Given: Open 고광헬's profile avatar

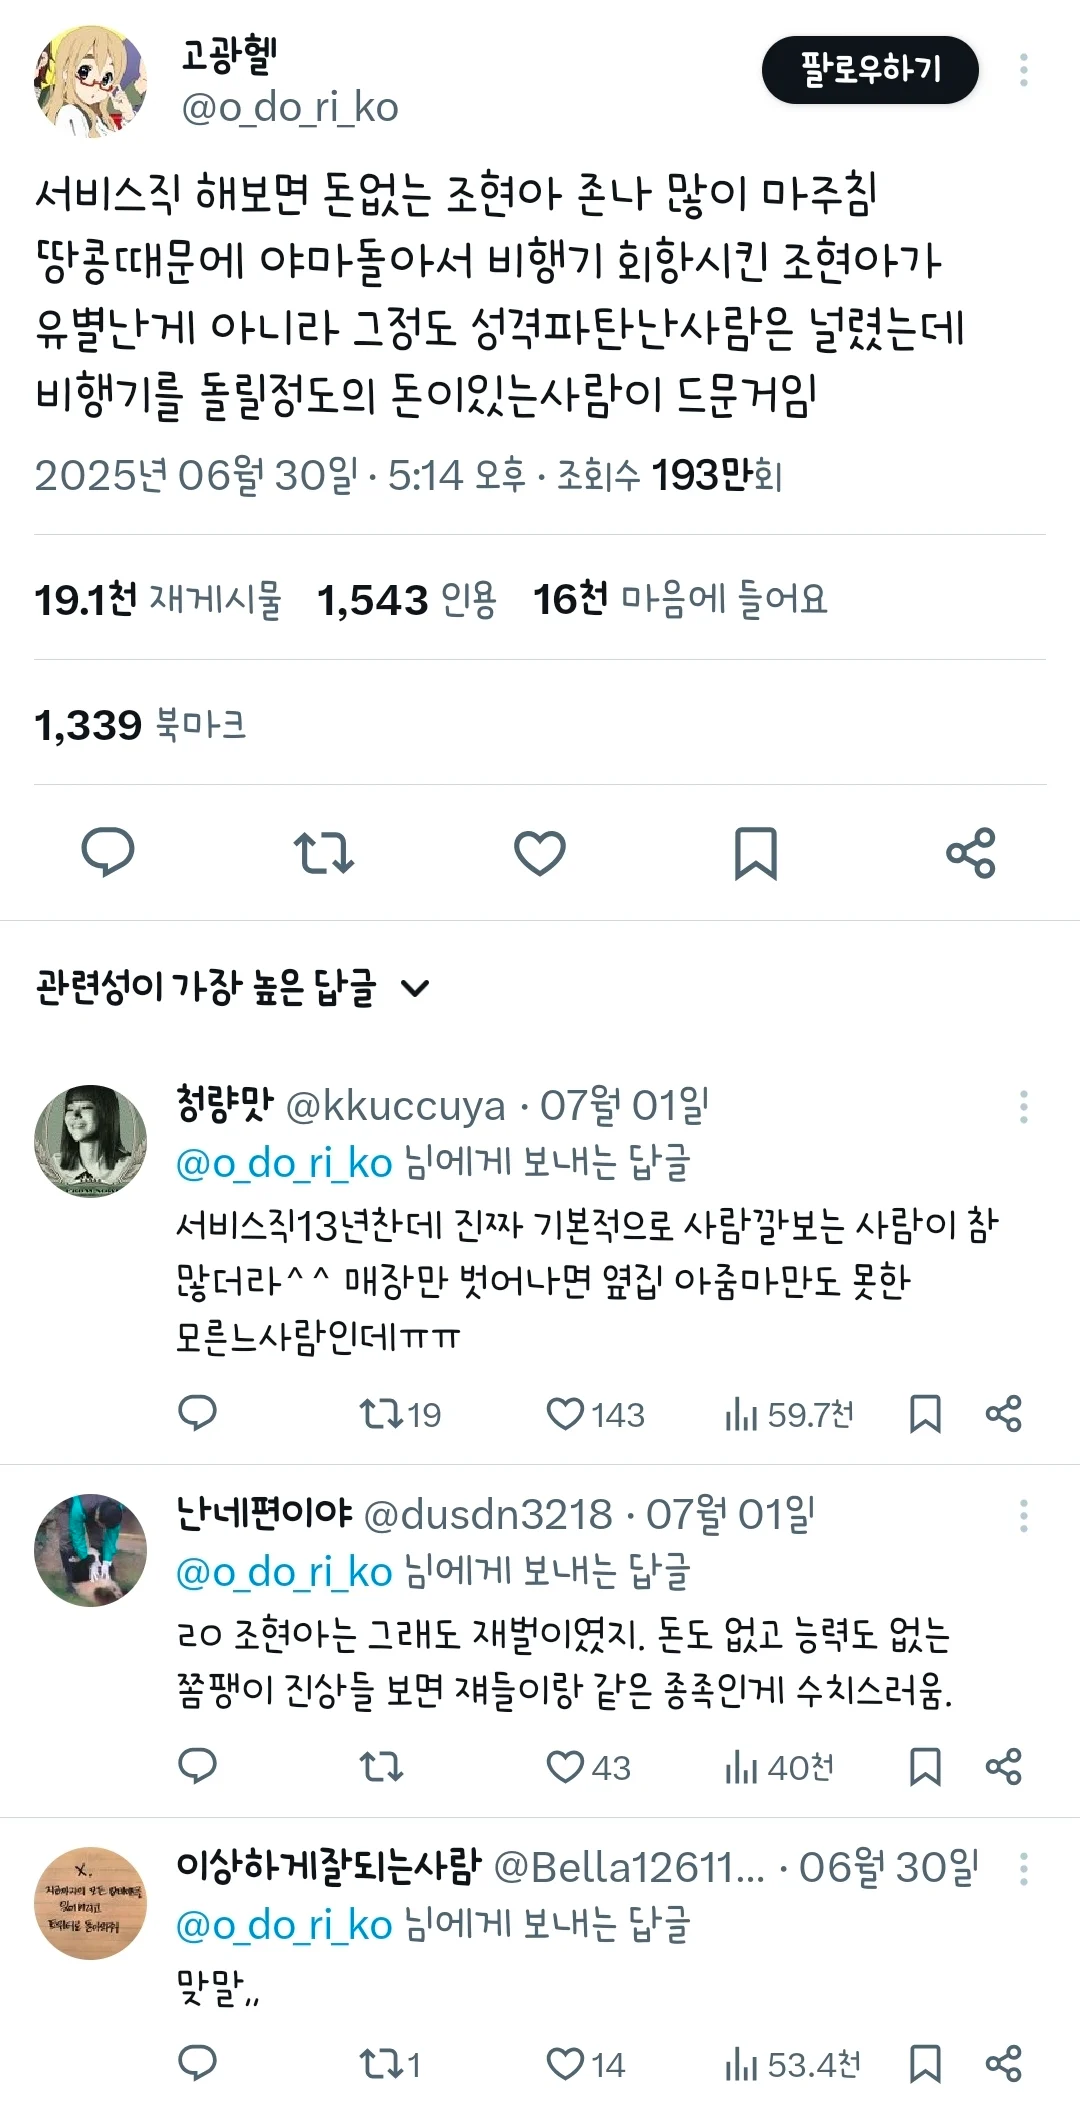Looking at the screenshot, I should click(91, 82).
